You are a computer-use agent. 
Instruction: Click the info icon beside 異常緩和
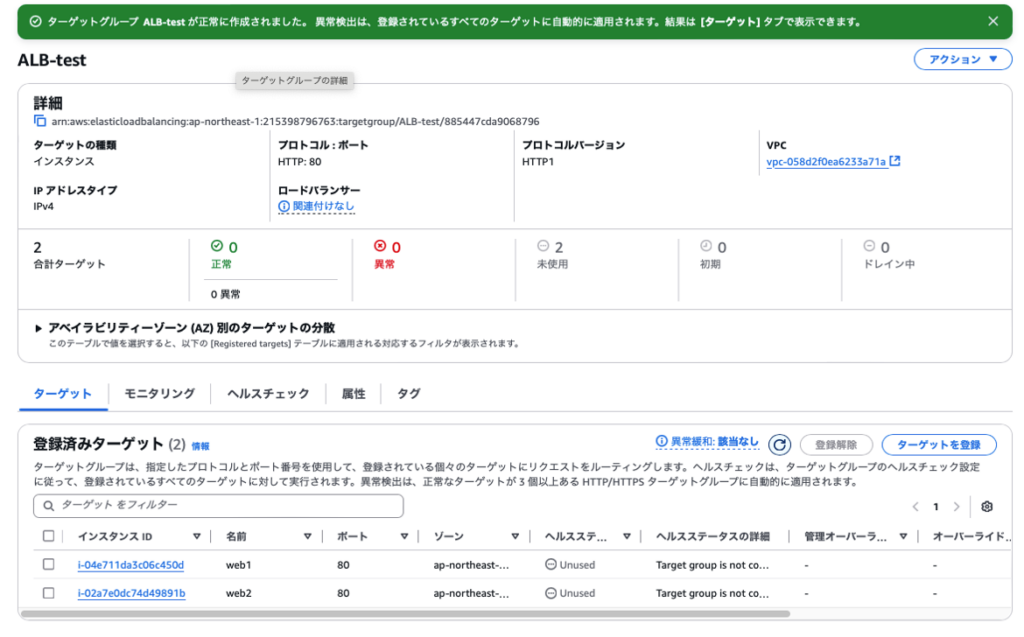661,442
